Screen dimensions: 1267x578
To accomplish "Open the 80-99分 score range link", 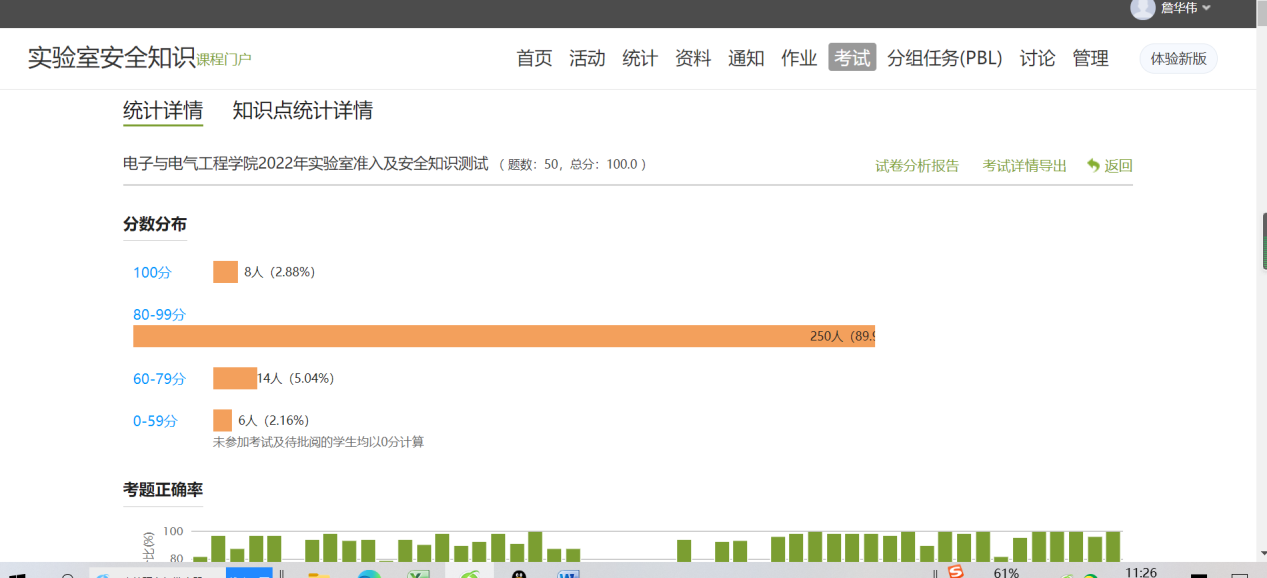I will click(x=159, y=315).
